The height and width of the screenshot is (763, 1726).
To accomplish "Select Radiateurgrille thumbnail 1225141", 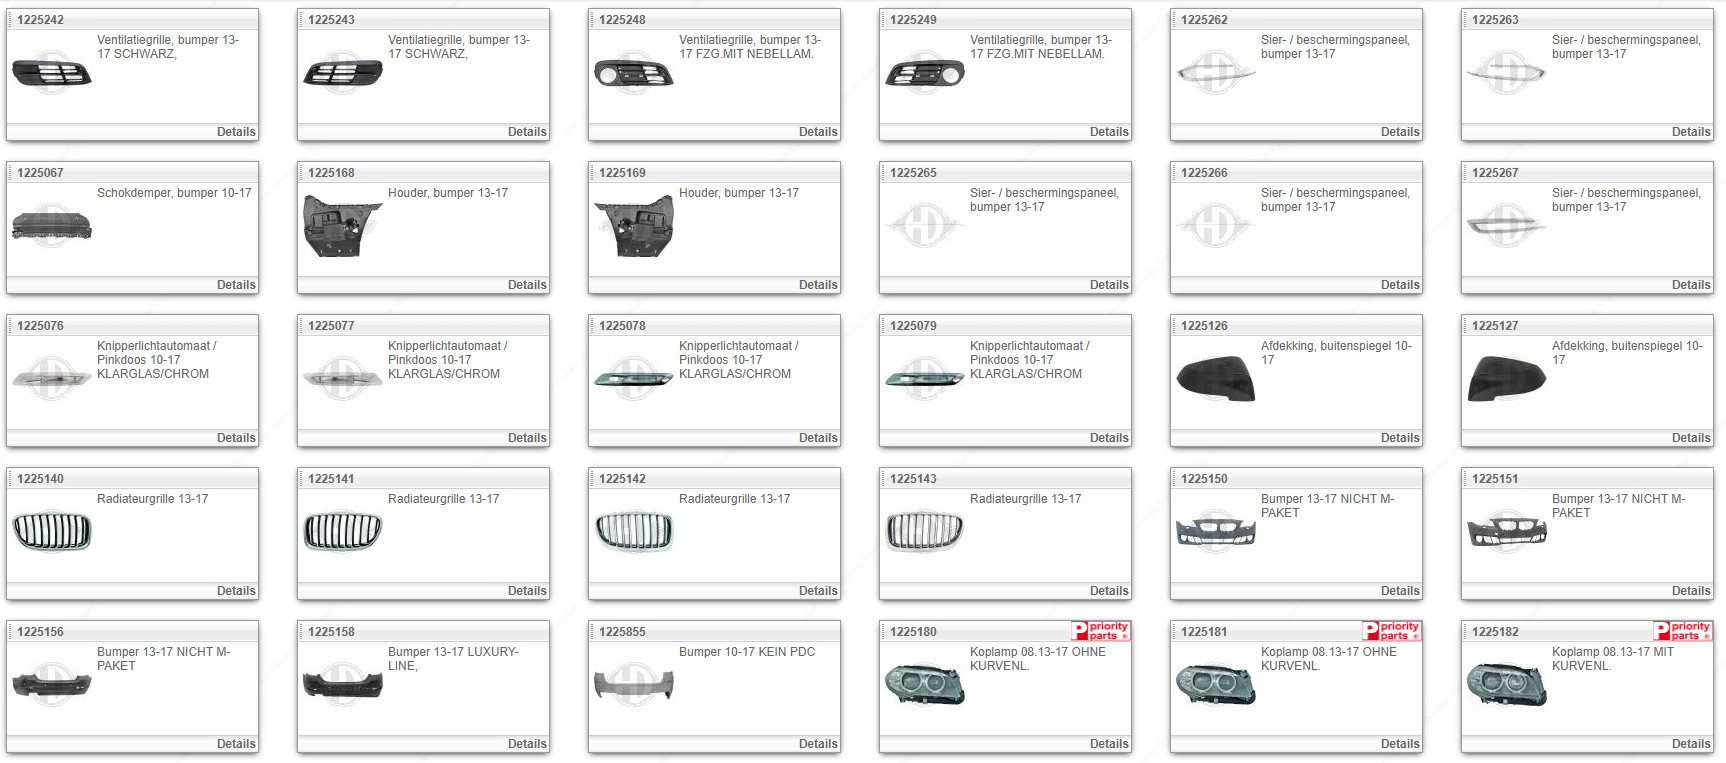I will click(x=343, y=532).
